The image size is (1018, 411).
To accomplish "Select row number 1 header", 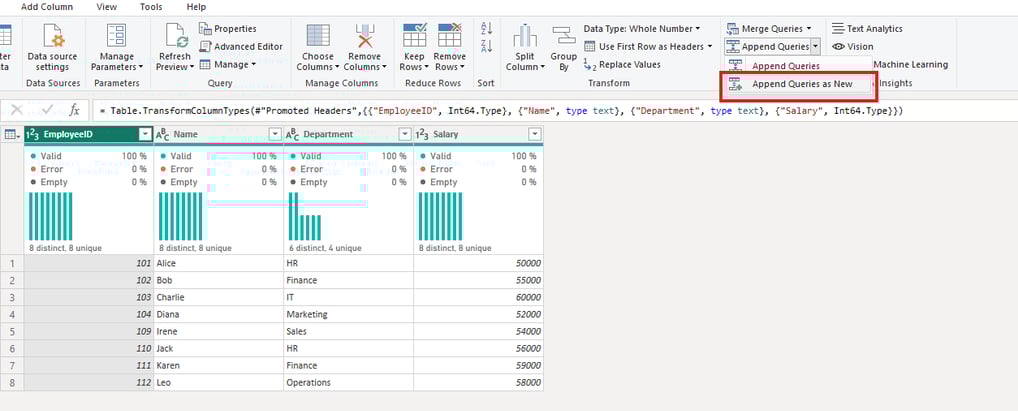I will (x=12, y=263).
